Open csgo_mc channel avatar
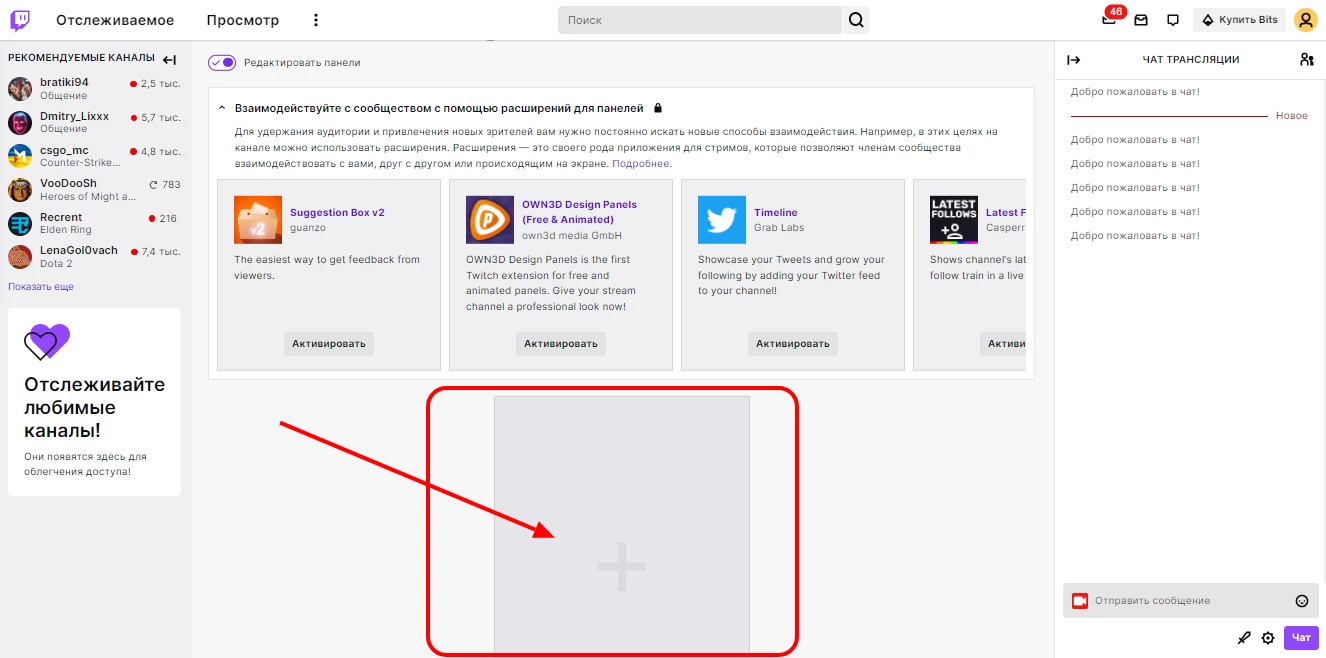The height and width of the screenshot is (658, 1326). [x=20, y=156]
